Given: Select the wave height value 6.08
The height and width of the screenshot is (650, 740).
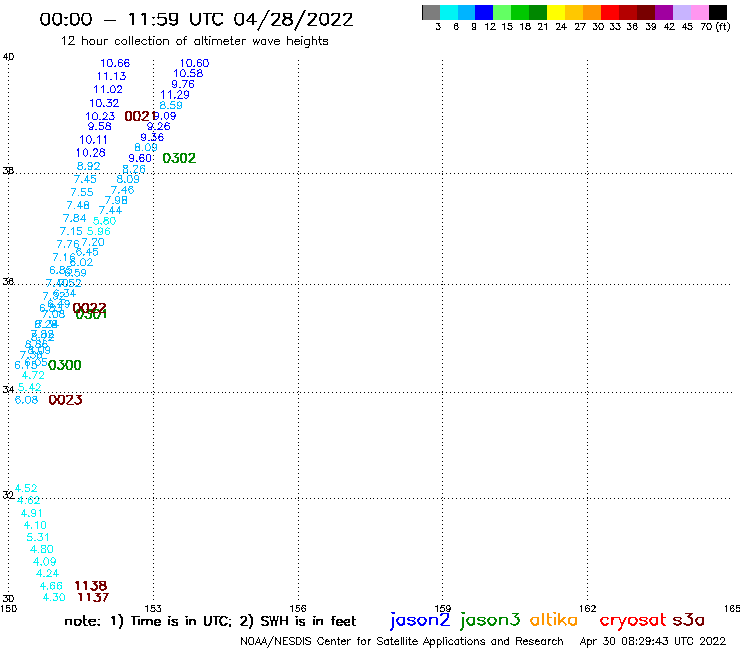Looking at the screenshot, I should pyautogui.click(x=26, y=400).
